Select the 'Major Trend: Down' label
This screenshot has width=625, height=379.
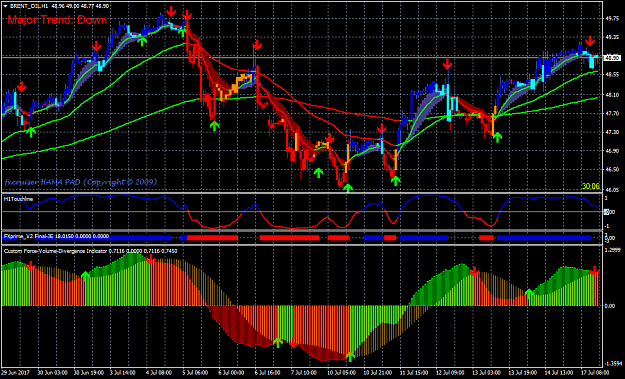coord(57,20)
